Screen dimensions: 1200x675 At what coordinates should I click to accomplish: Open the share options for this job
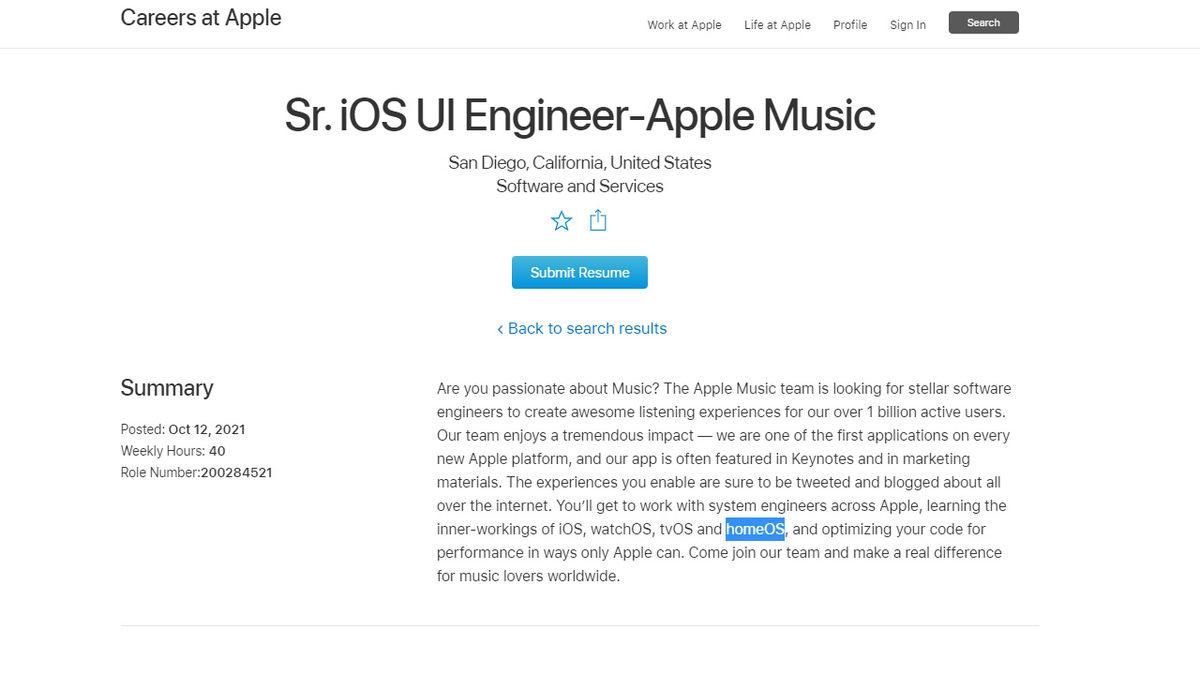[x=598, y=220]
